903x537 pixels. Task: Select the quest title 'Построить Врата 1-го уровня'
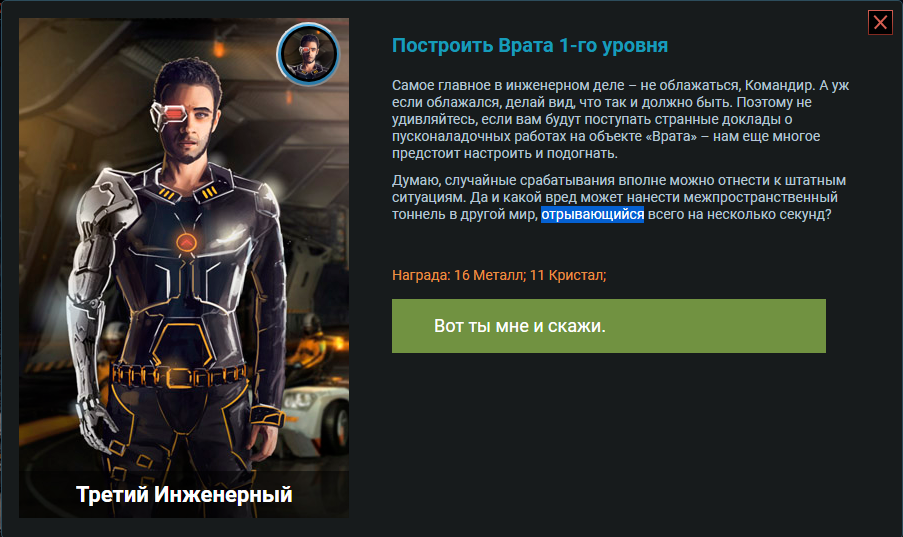coord(530,46)
